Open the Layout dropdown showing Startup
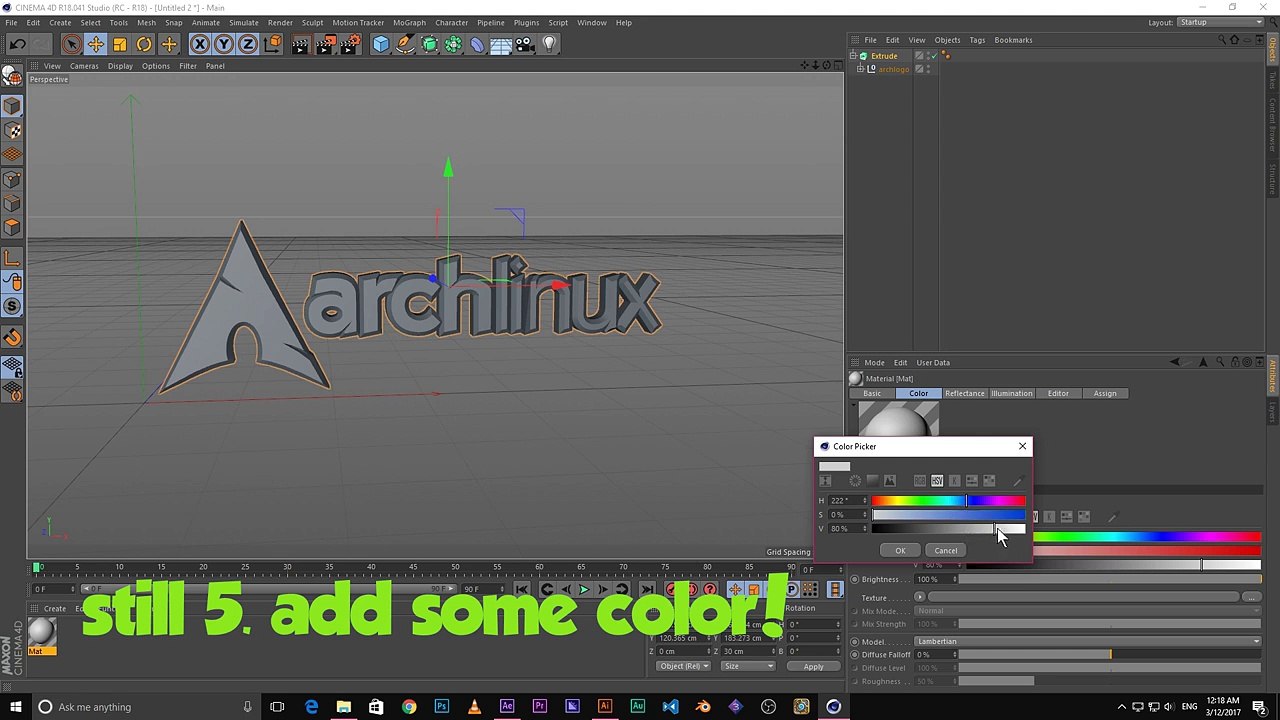This screenshot has width=1280, height=720. pyautogui.click(x=1220, y=22)
